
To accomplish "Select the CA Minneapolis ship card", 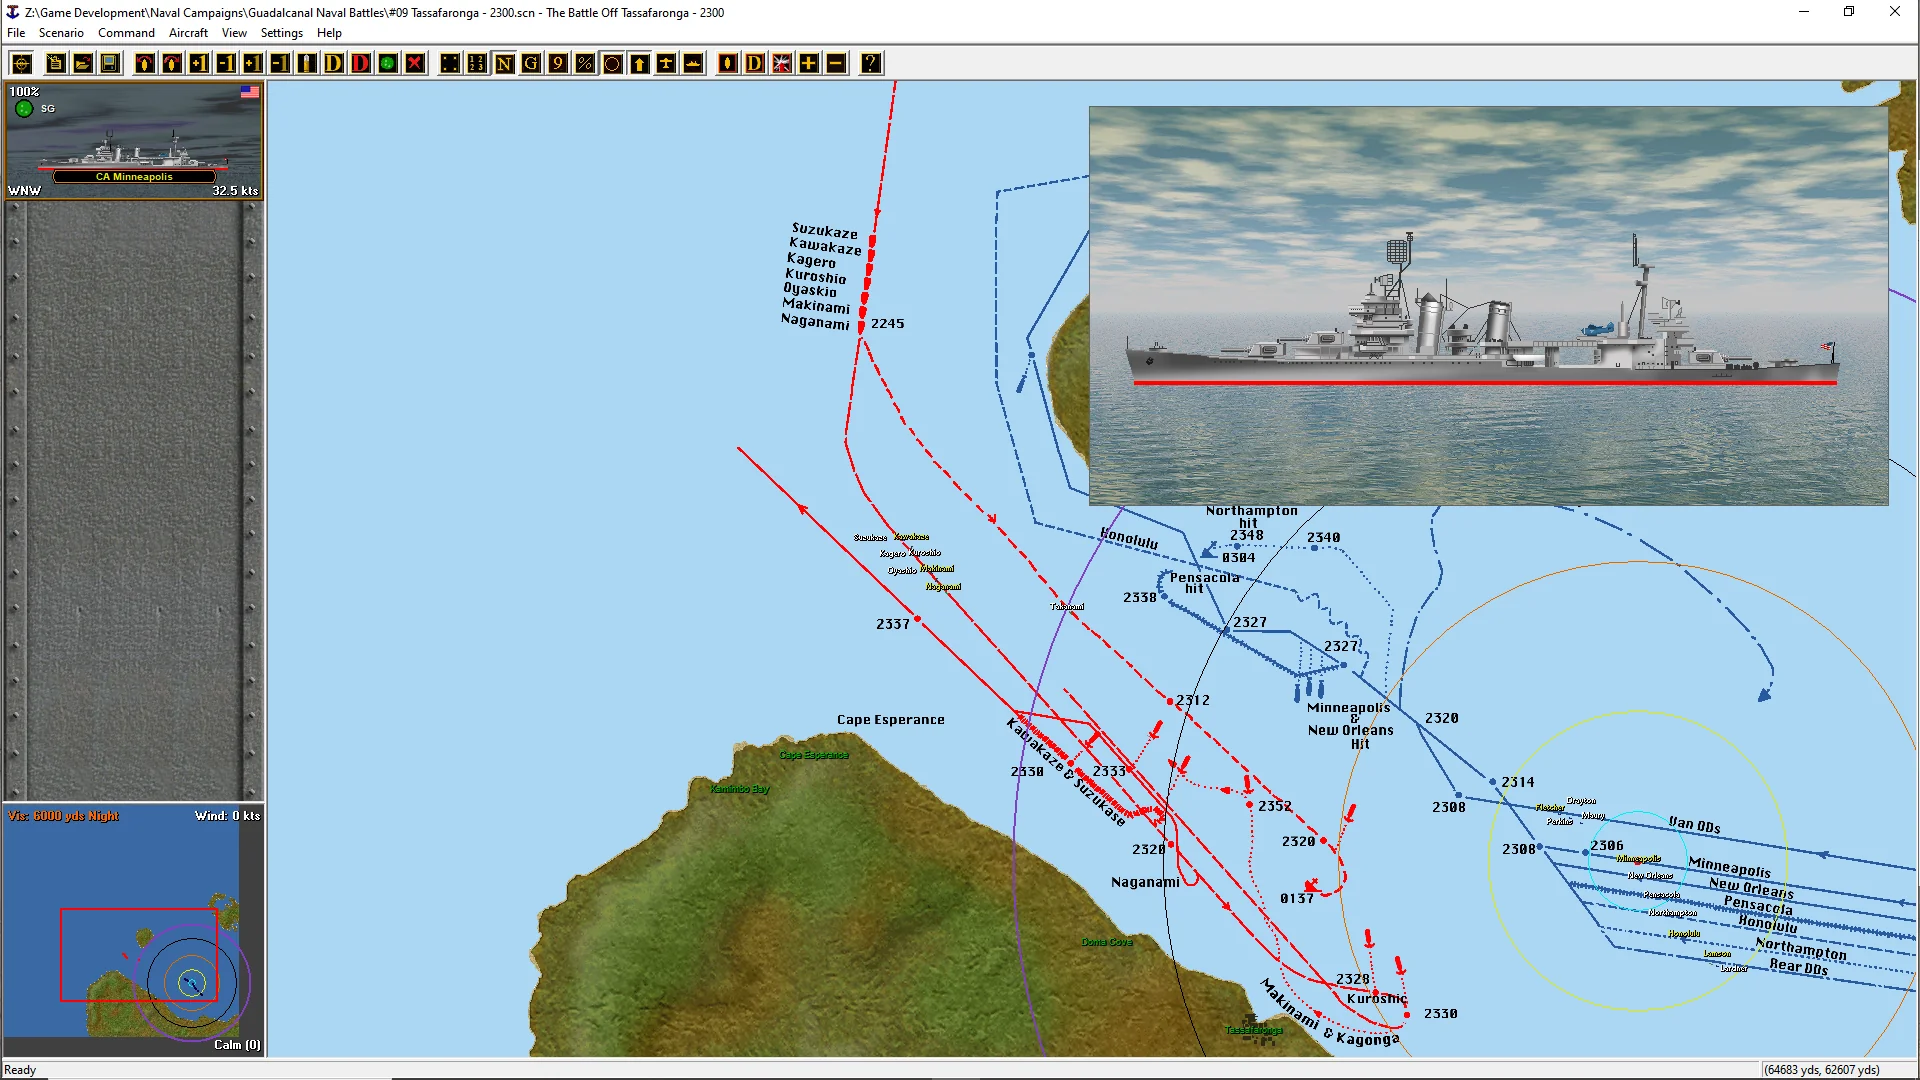I will pos(134,141).
